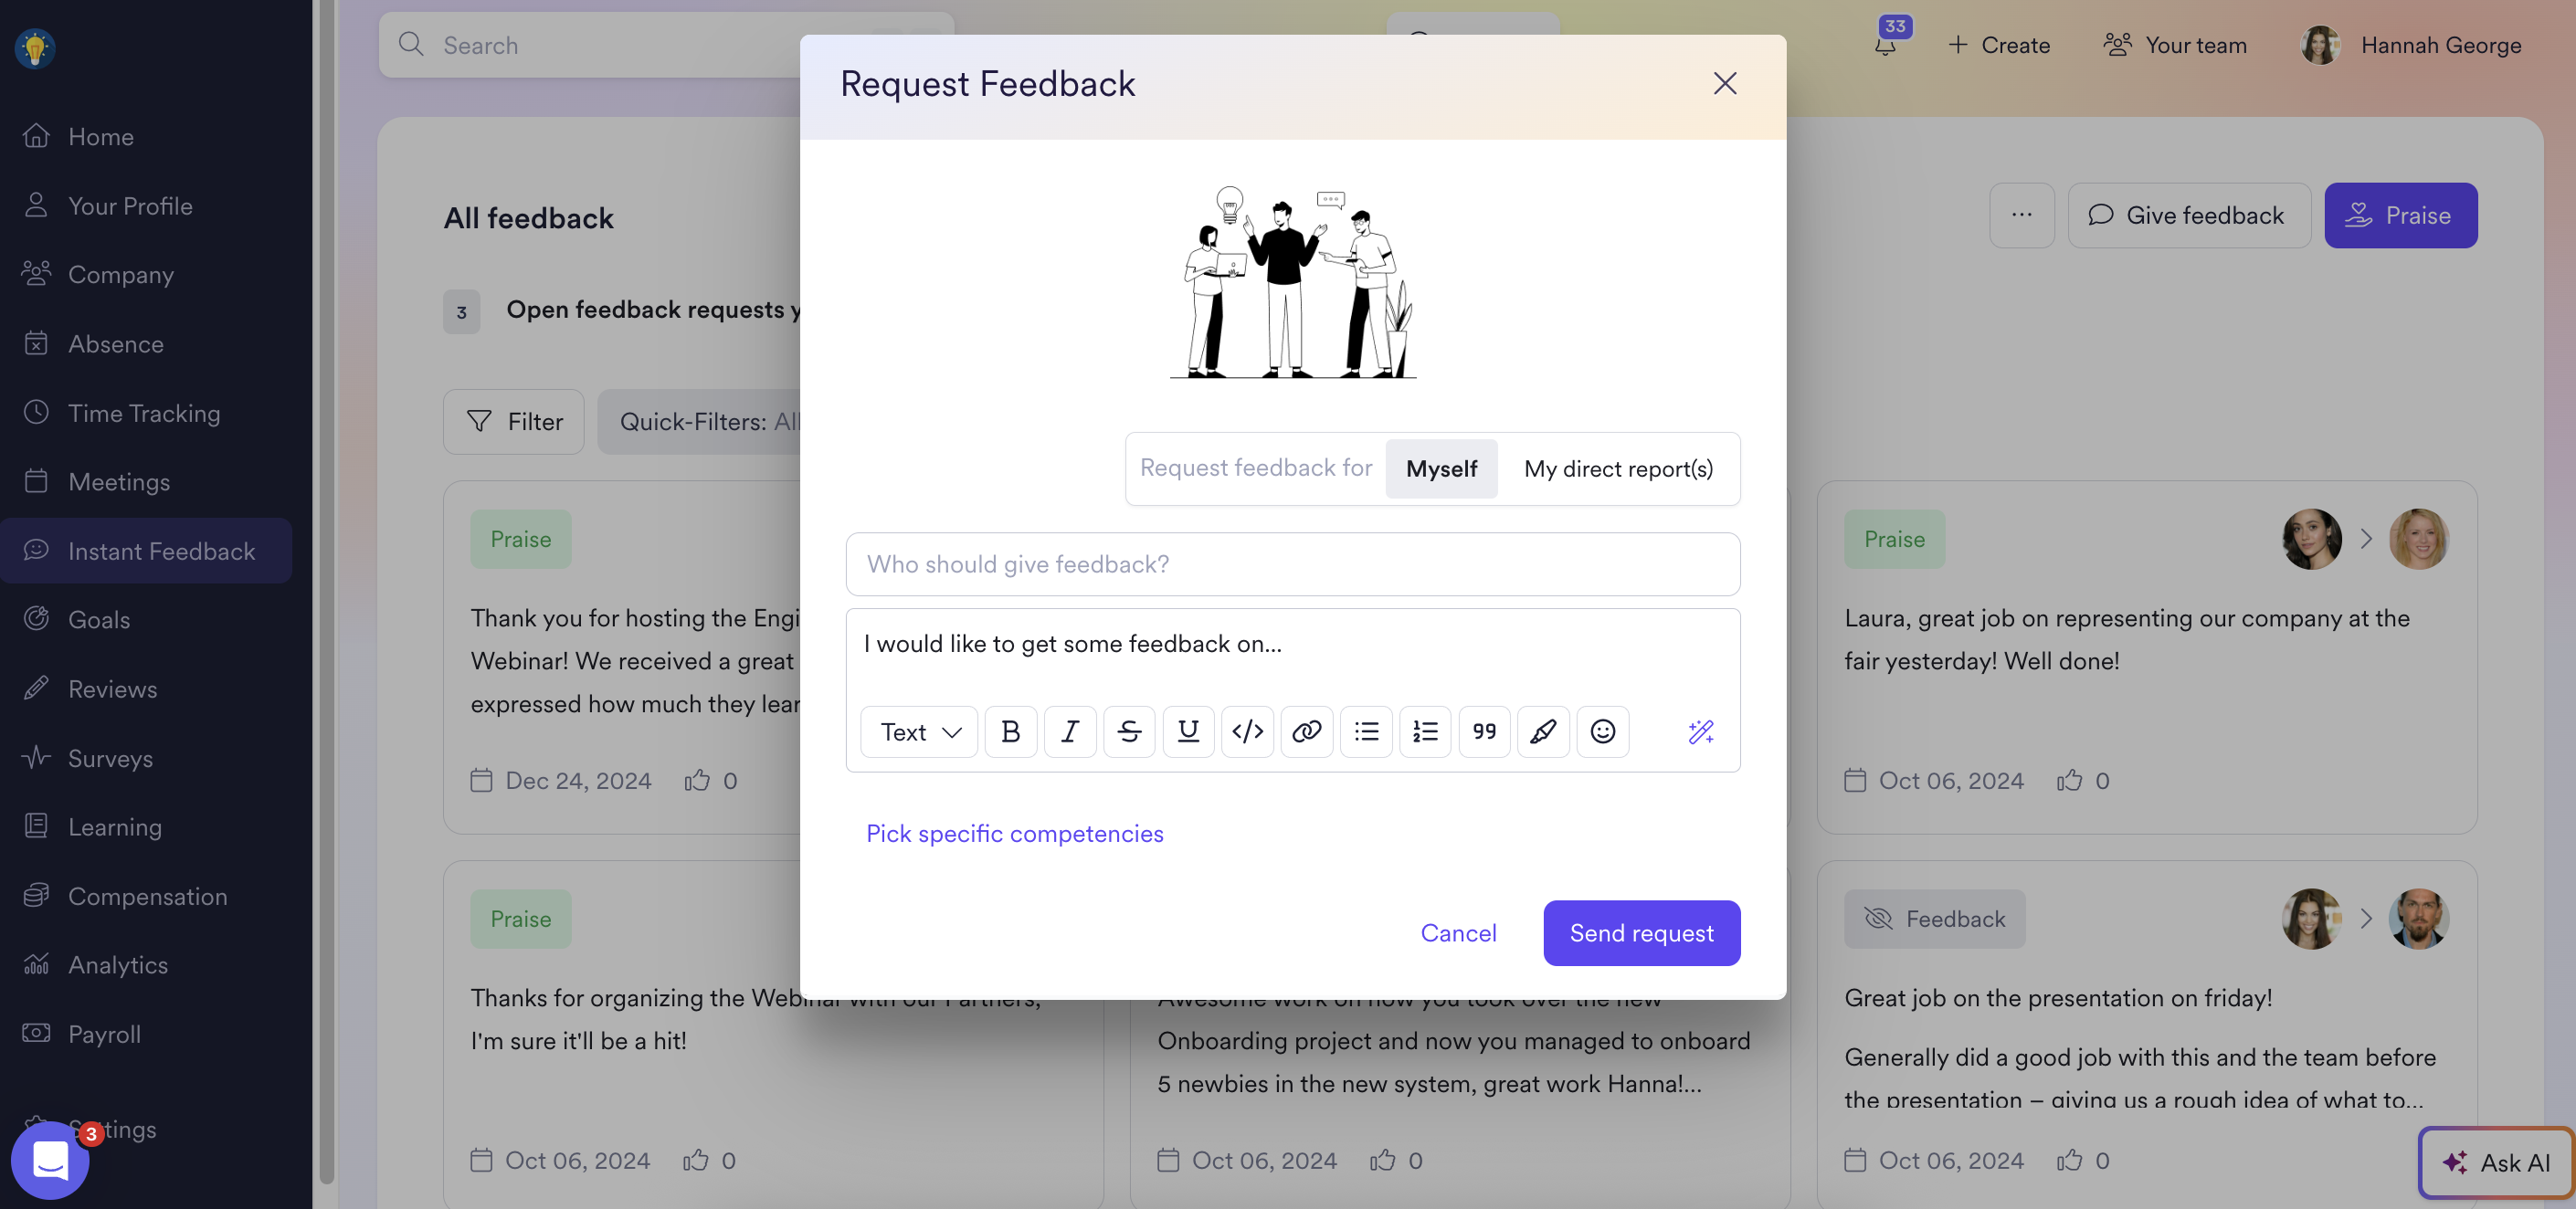
Task: Open the emoji picker
Action: pyautogui.click(x=1602, y=732)
